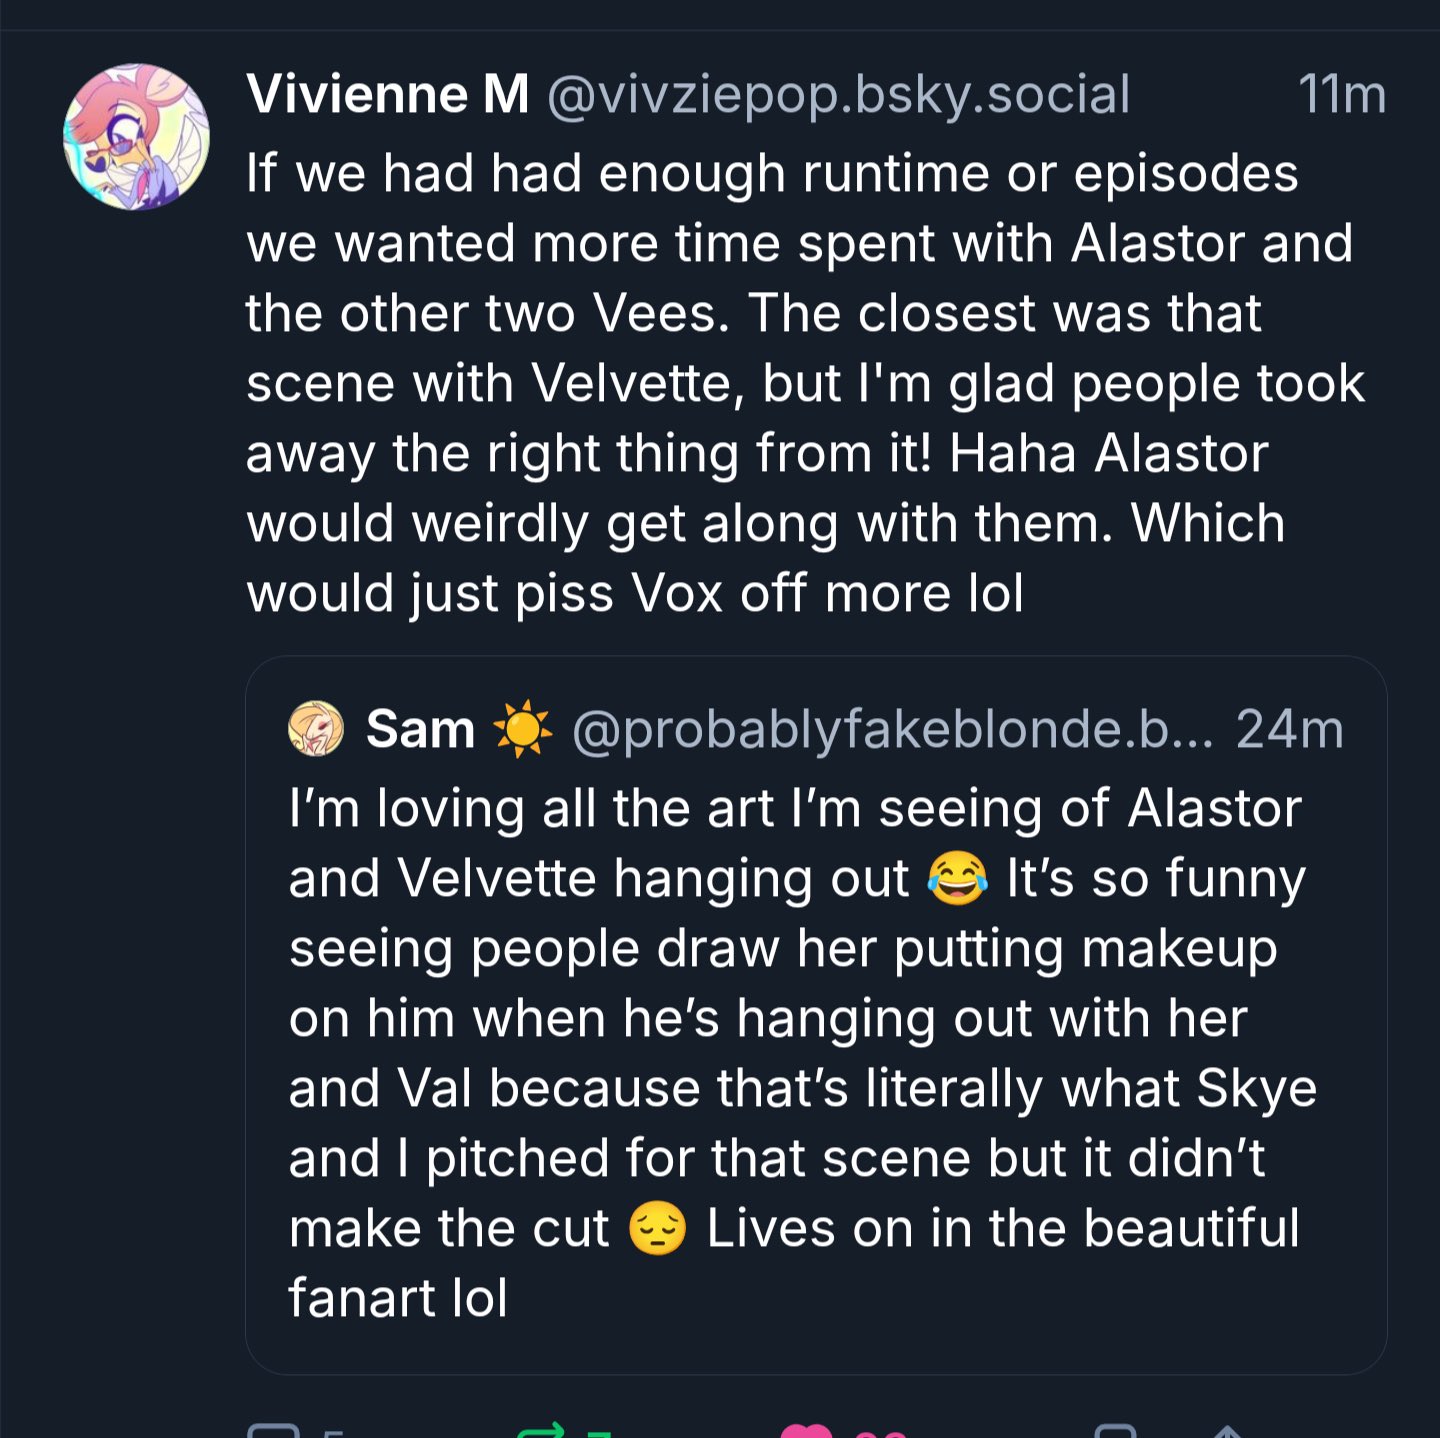Image resolution: width=1440 pixels, height=1438 pixels.
Task: Click the Sam display name
Action: click(x=420, y=729)
